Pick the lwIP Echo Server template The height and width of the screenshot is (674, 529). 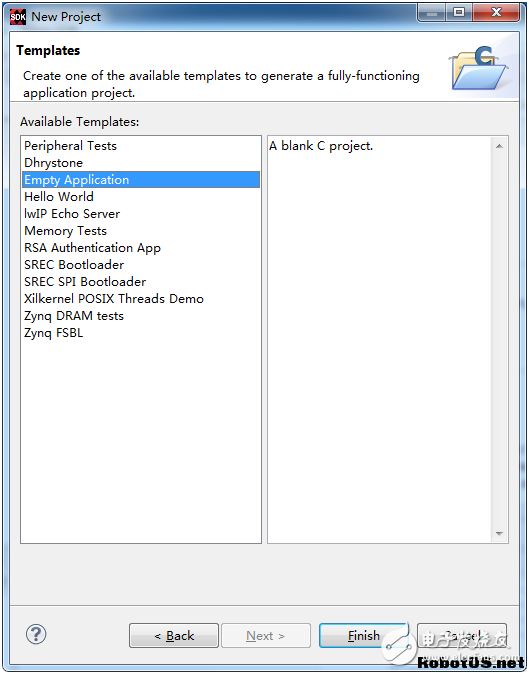click(72, 214)
